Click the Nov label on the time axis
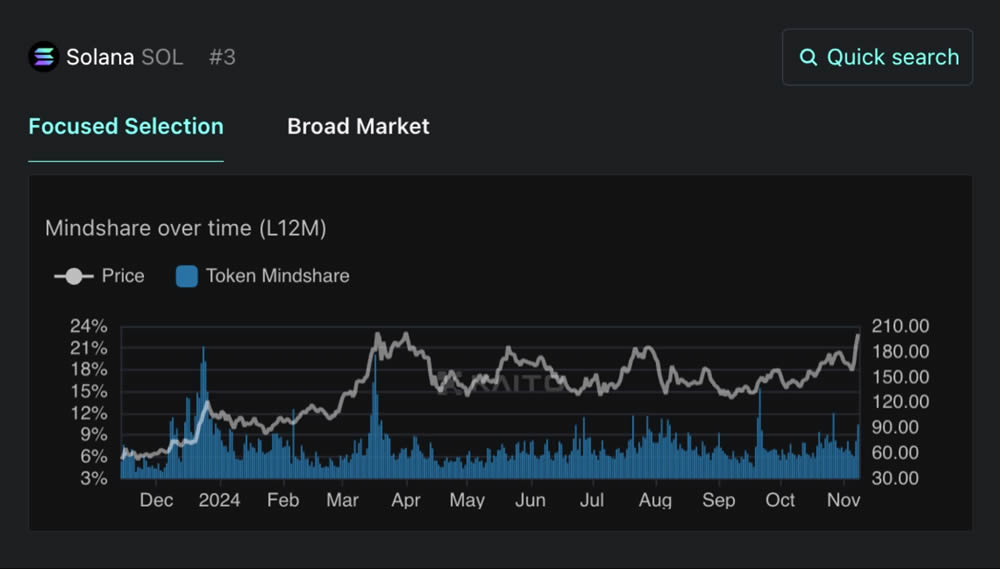Viewport: 1000px width, 569px height. click(x=844, y=500)
